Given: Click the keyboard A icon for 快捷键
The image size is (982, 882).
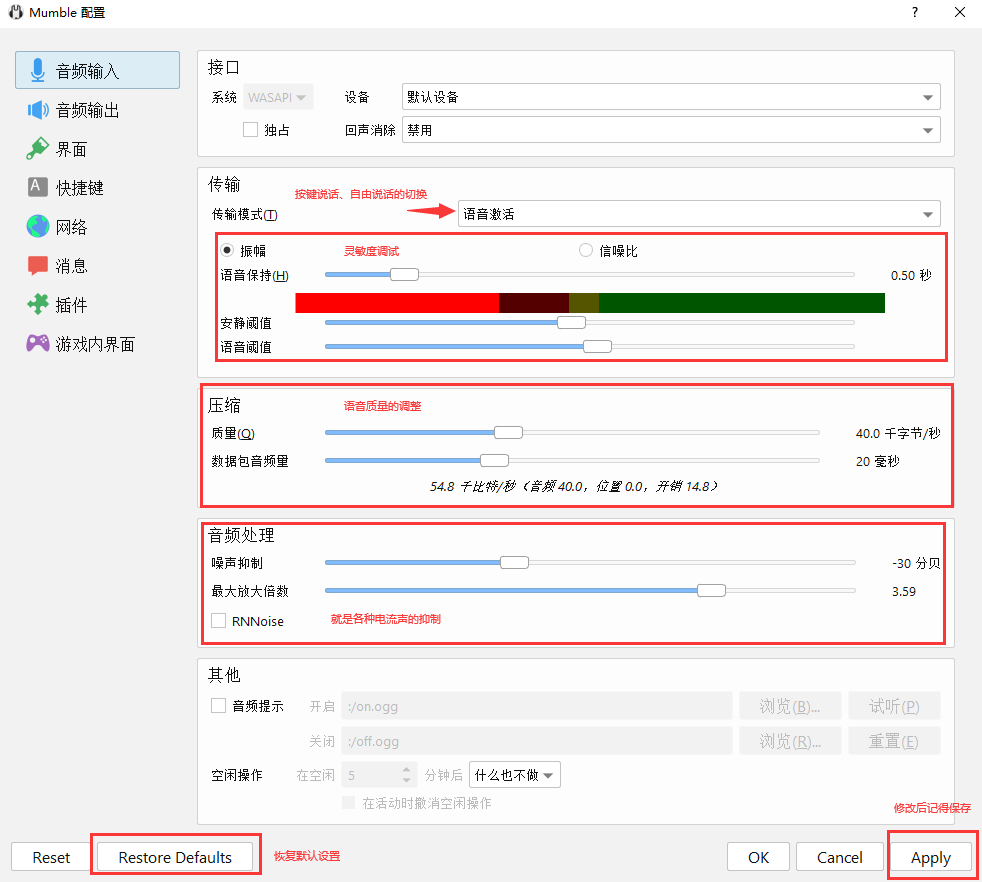Looking at the screenshot, I should point(38,187).
